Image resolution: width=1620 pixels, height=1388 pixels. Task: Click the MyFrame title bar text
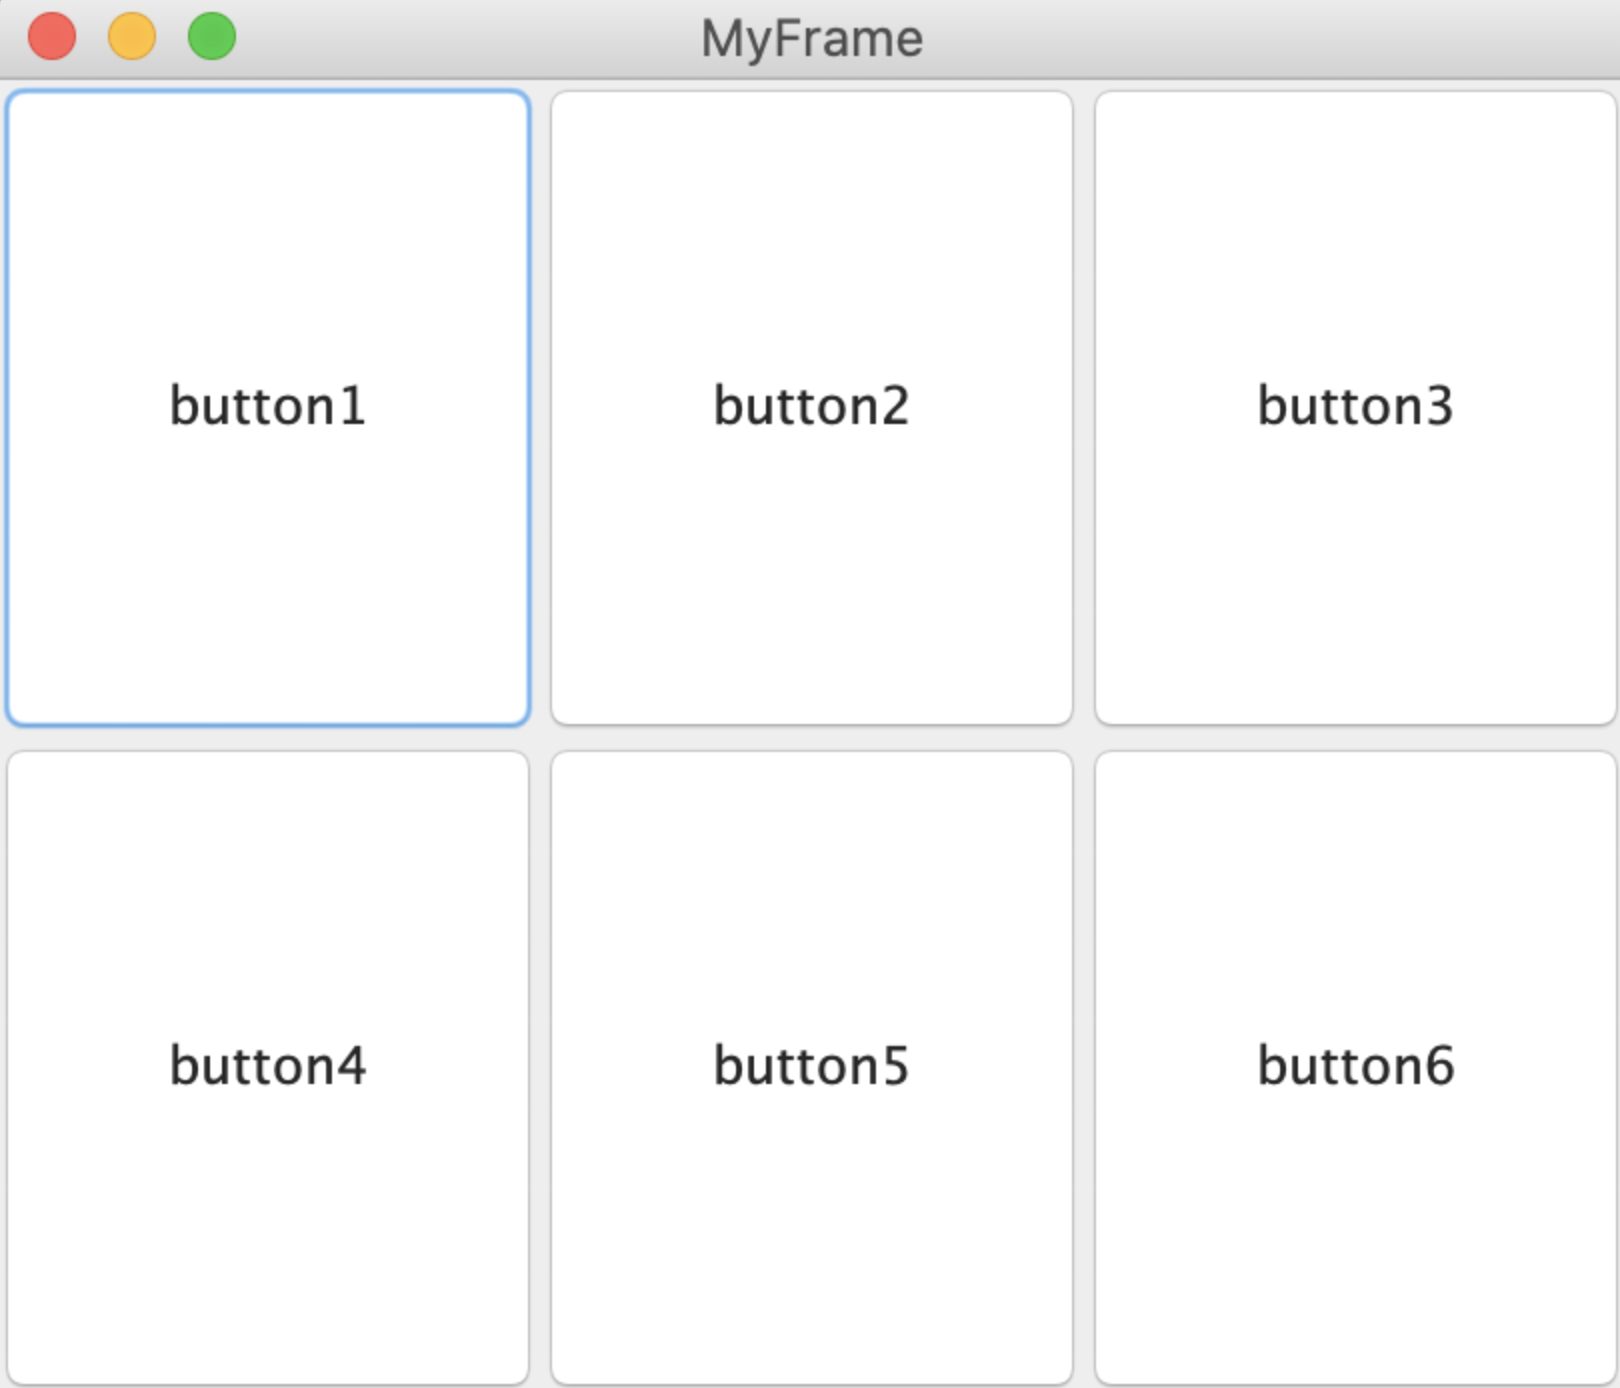point(811,39)
